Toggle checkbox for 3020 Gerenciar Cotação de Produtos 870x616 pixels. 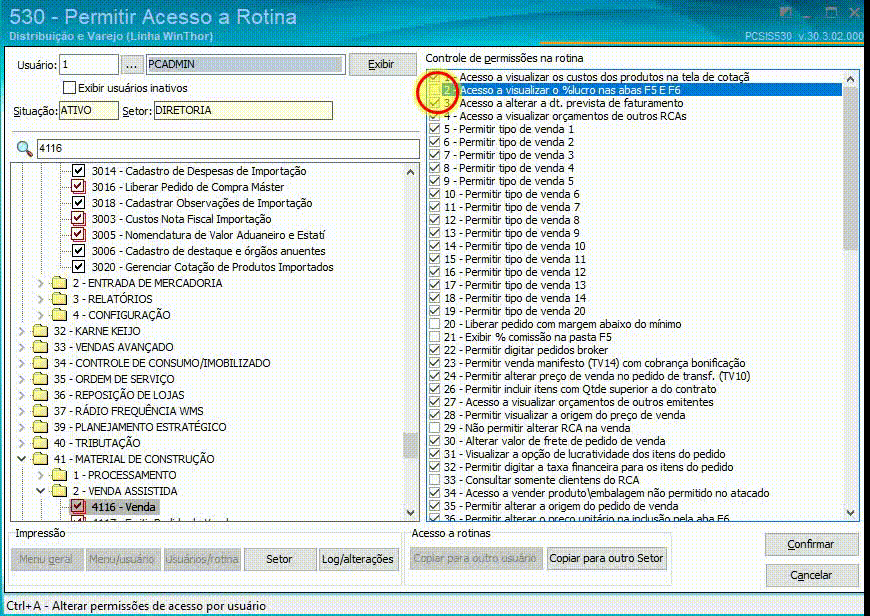tap(78, 267)
